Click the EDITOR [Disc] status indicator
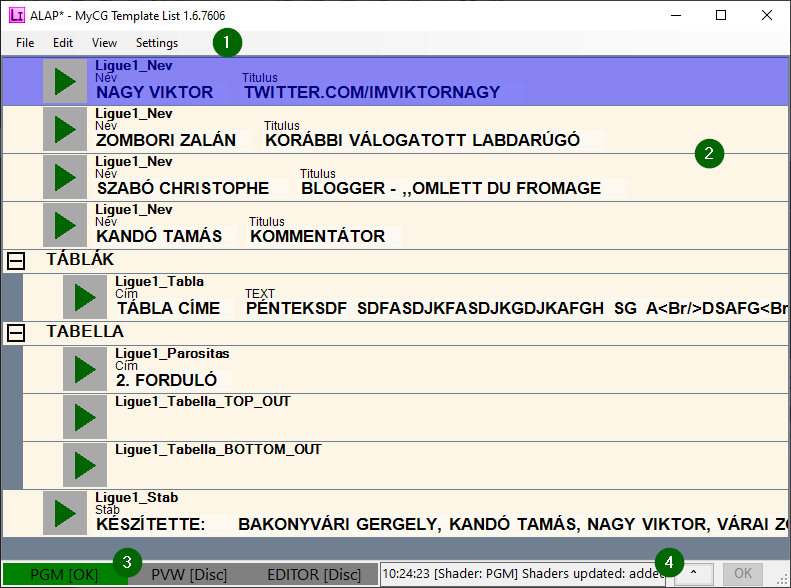791x588 pixels. 313,575
